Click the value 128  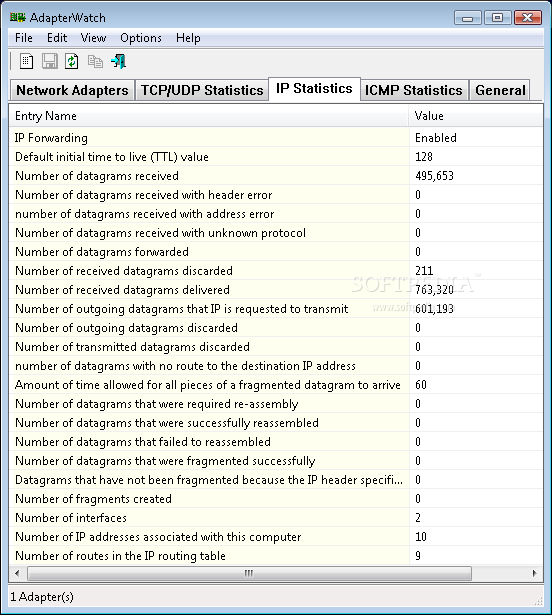(x=424, y=157)
